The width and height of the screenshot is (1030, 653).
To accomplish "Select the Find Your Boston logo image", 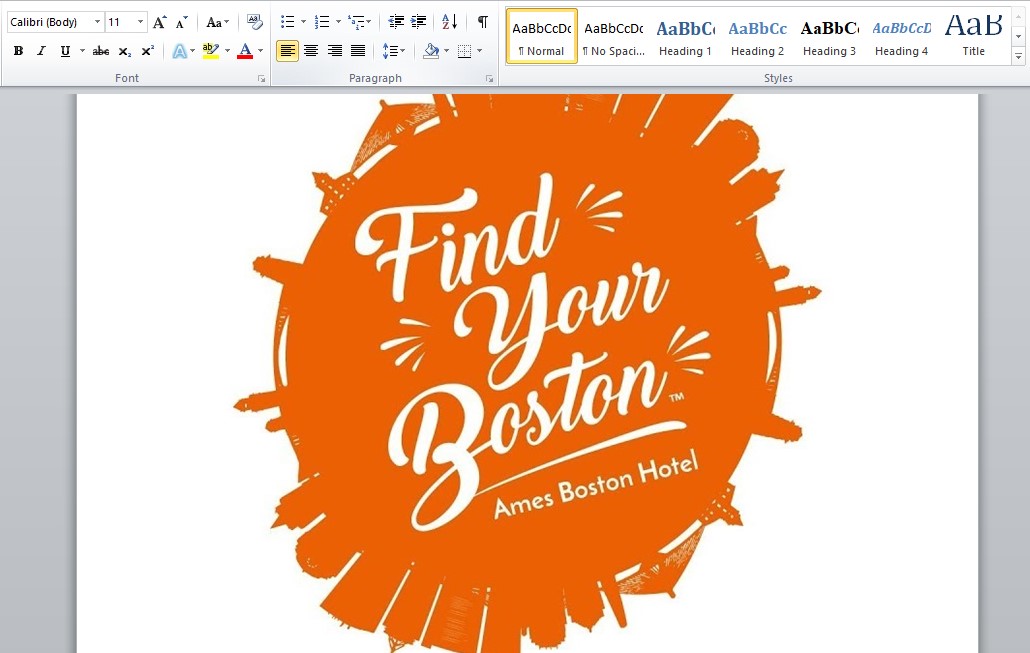I will point(527,373).
